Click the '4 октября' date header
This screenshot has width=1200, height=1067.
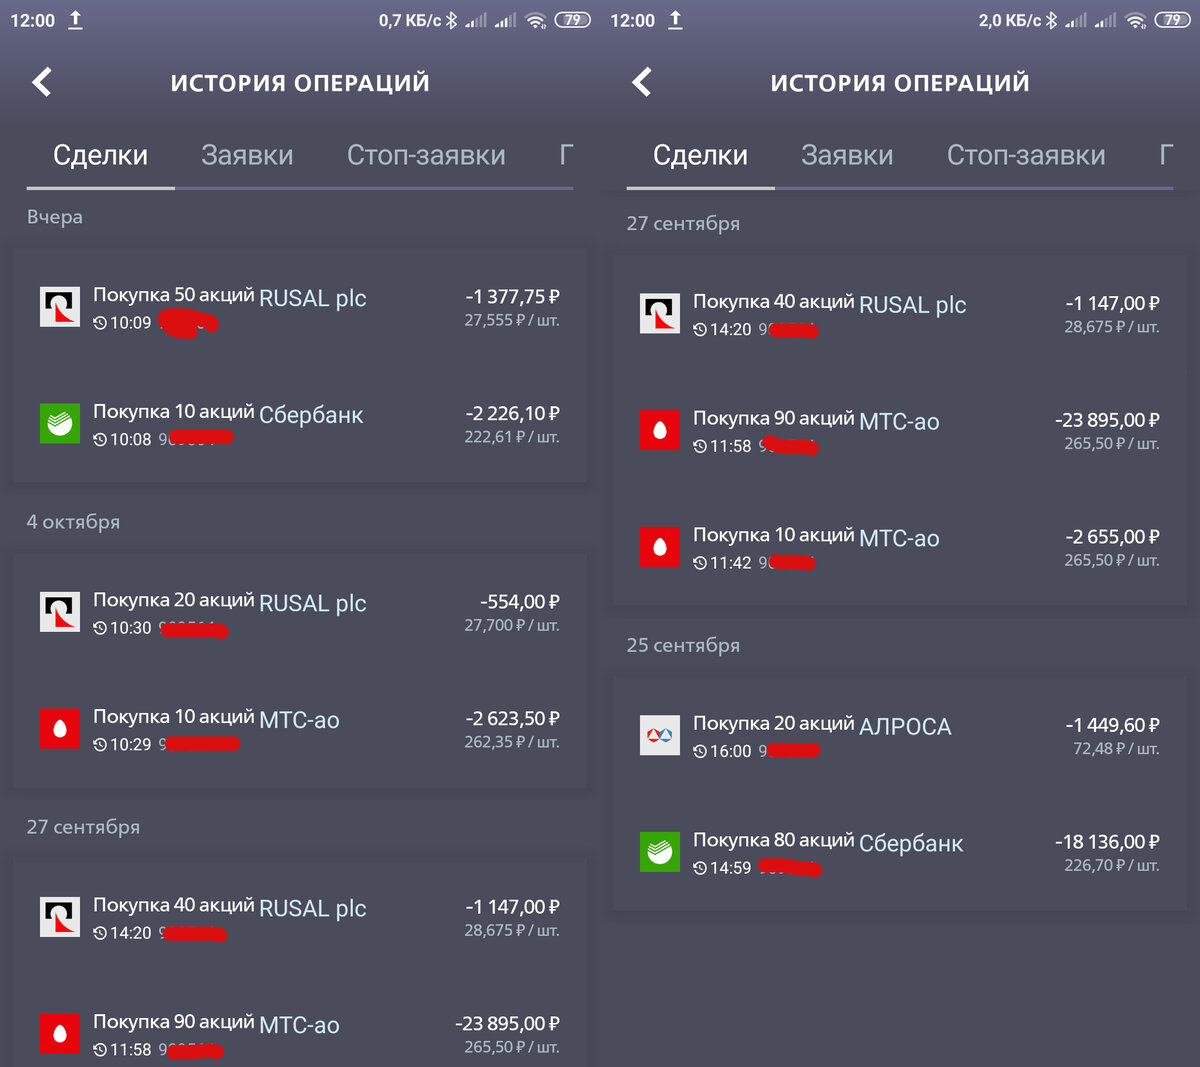point(73,522)
